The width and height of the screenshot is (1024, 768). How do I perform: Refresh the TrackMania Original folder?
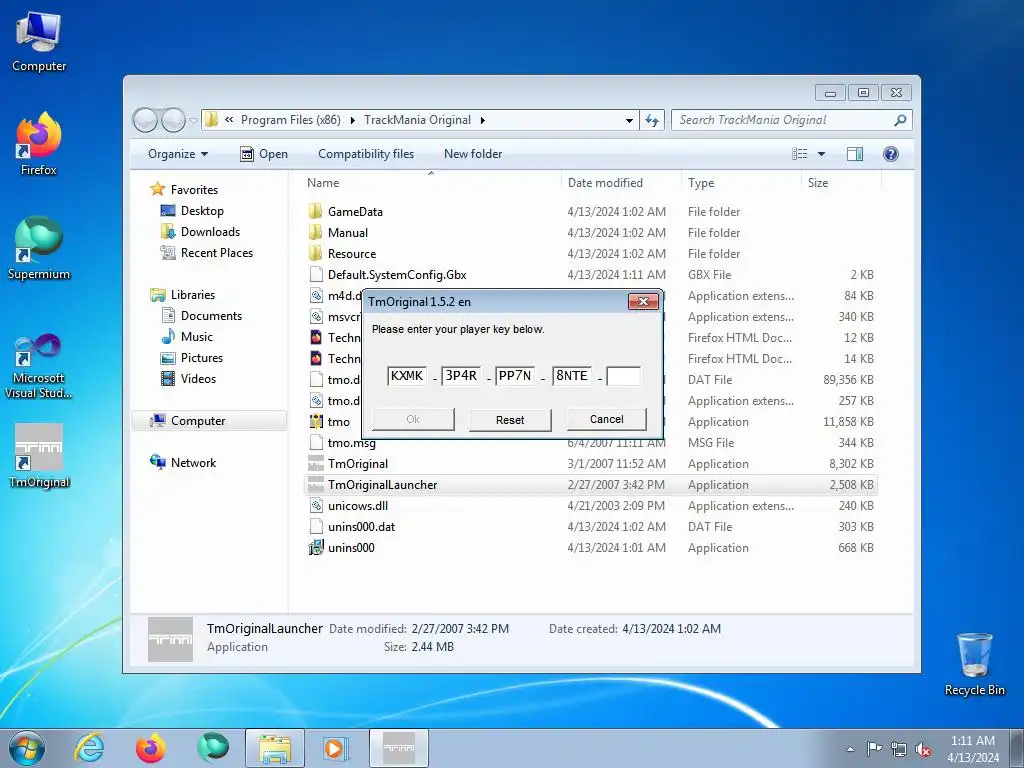point(652,120)
